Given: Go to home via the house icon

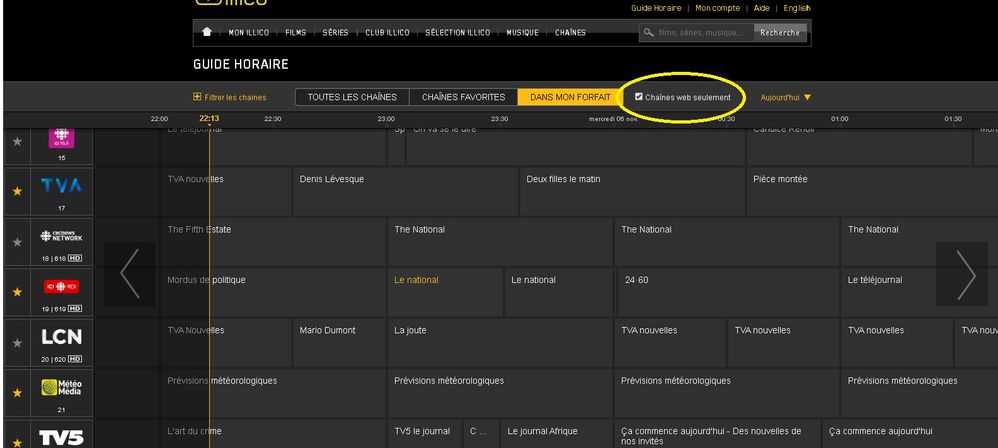Looking at the screenshot, I should point(206,32).
